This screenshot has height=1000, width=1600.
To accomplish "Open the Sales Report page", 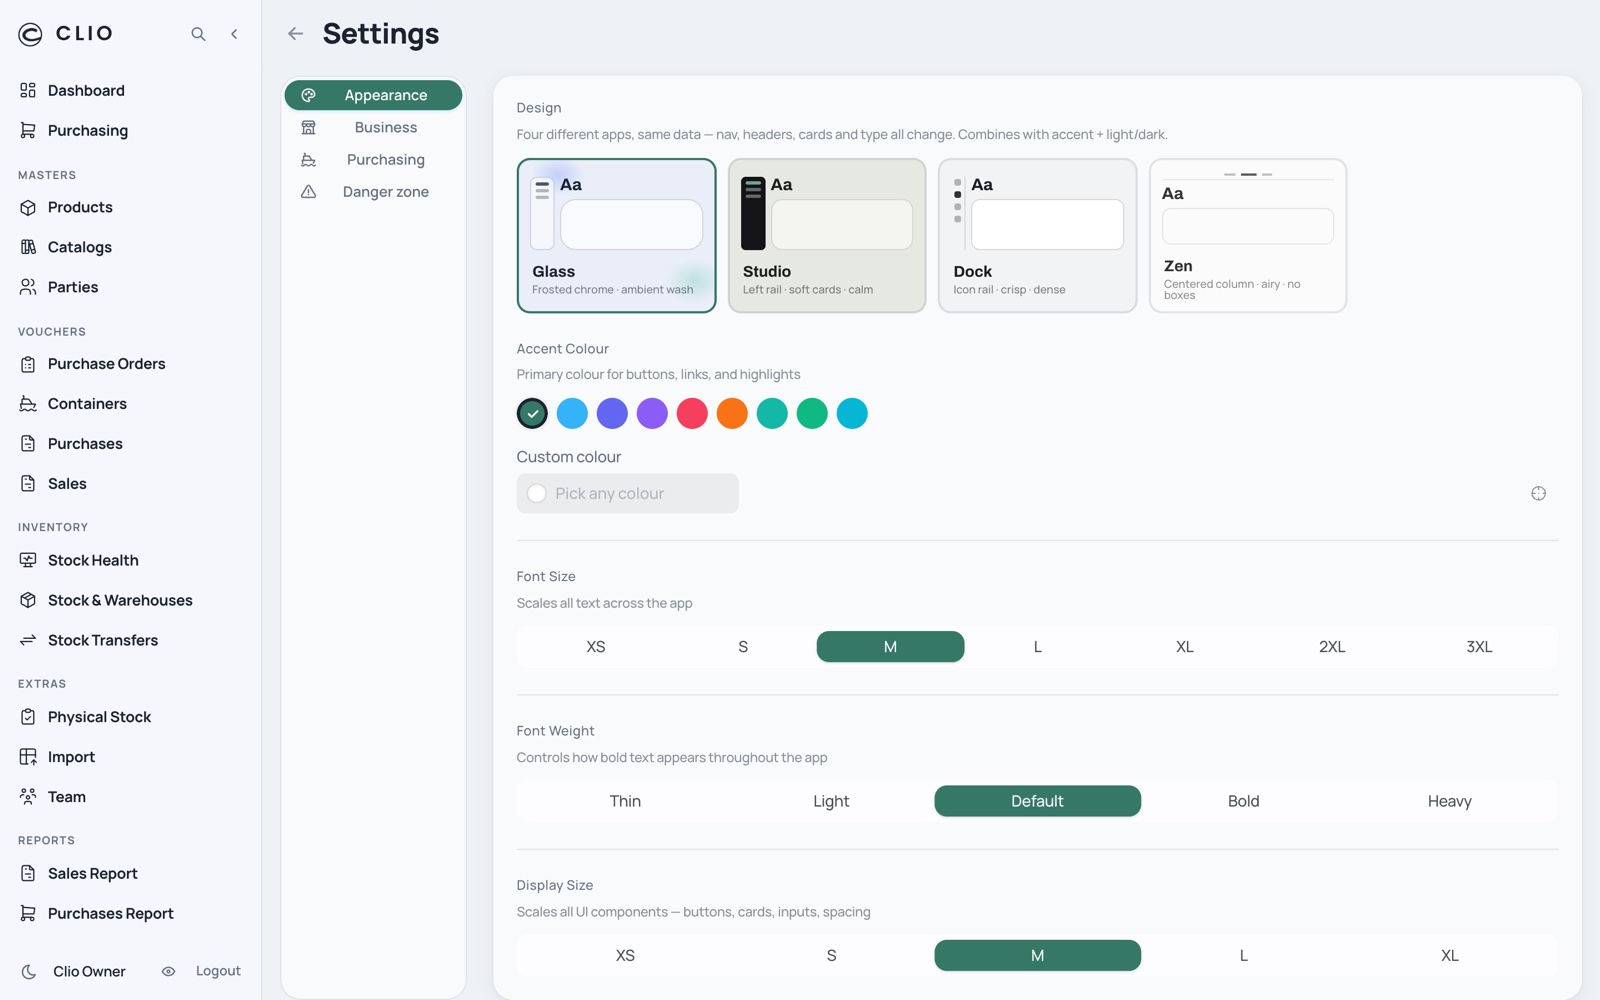I will (x=93, y=873).
